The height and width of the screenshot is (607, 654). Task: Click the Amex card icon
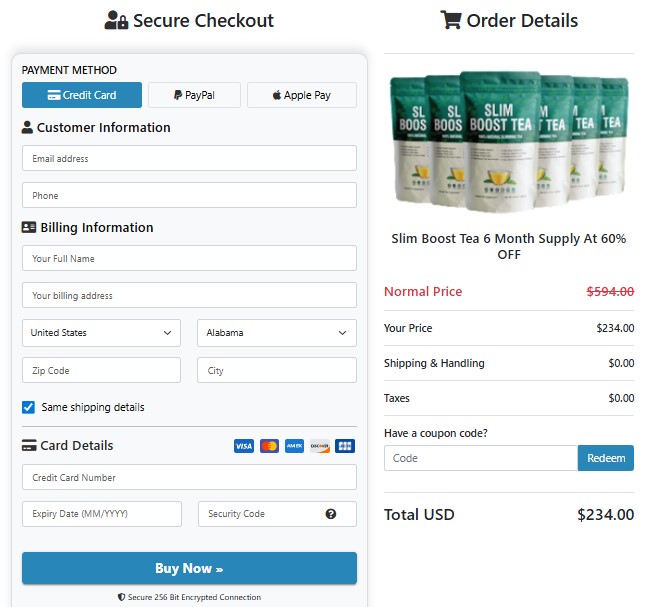coord(294,446)
